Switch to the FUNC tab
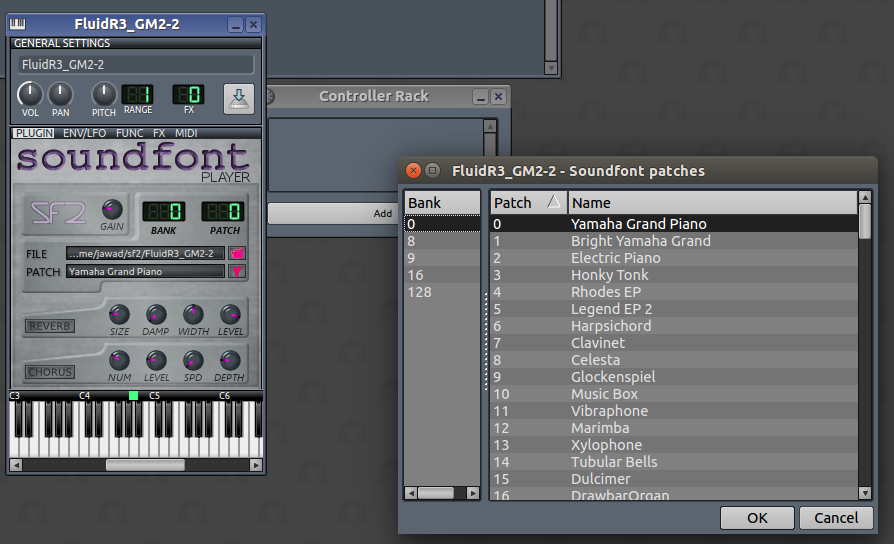Viewport: 894px width, 544px height. [x=129, y=133]
